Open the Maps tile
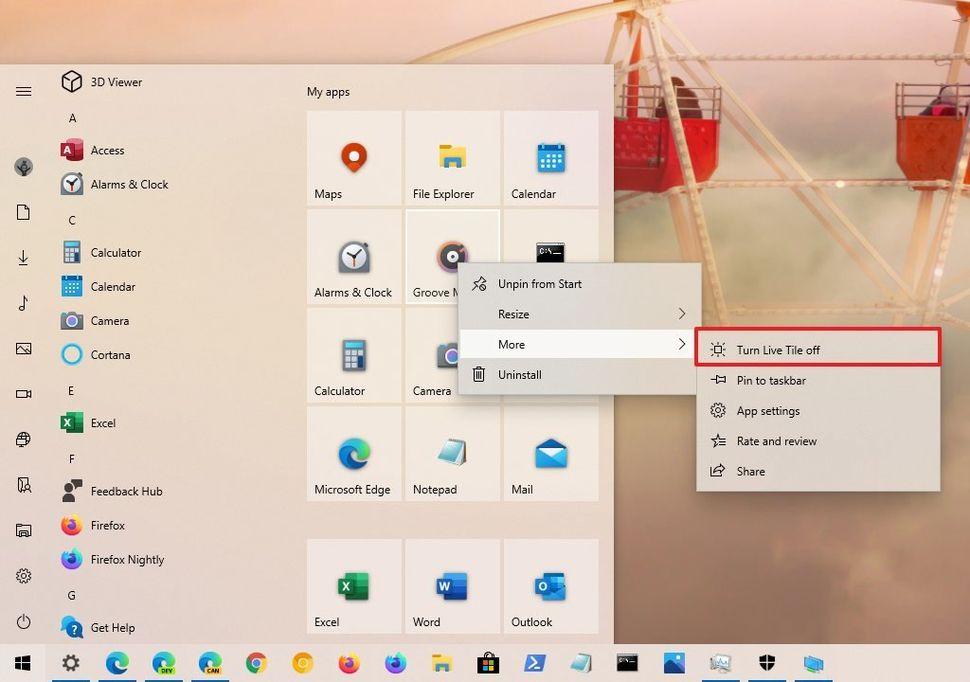970x682 pixels. (x=354, y=158)
